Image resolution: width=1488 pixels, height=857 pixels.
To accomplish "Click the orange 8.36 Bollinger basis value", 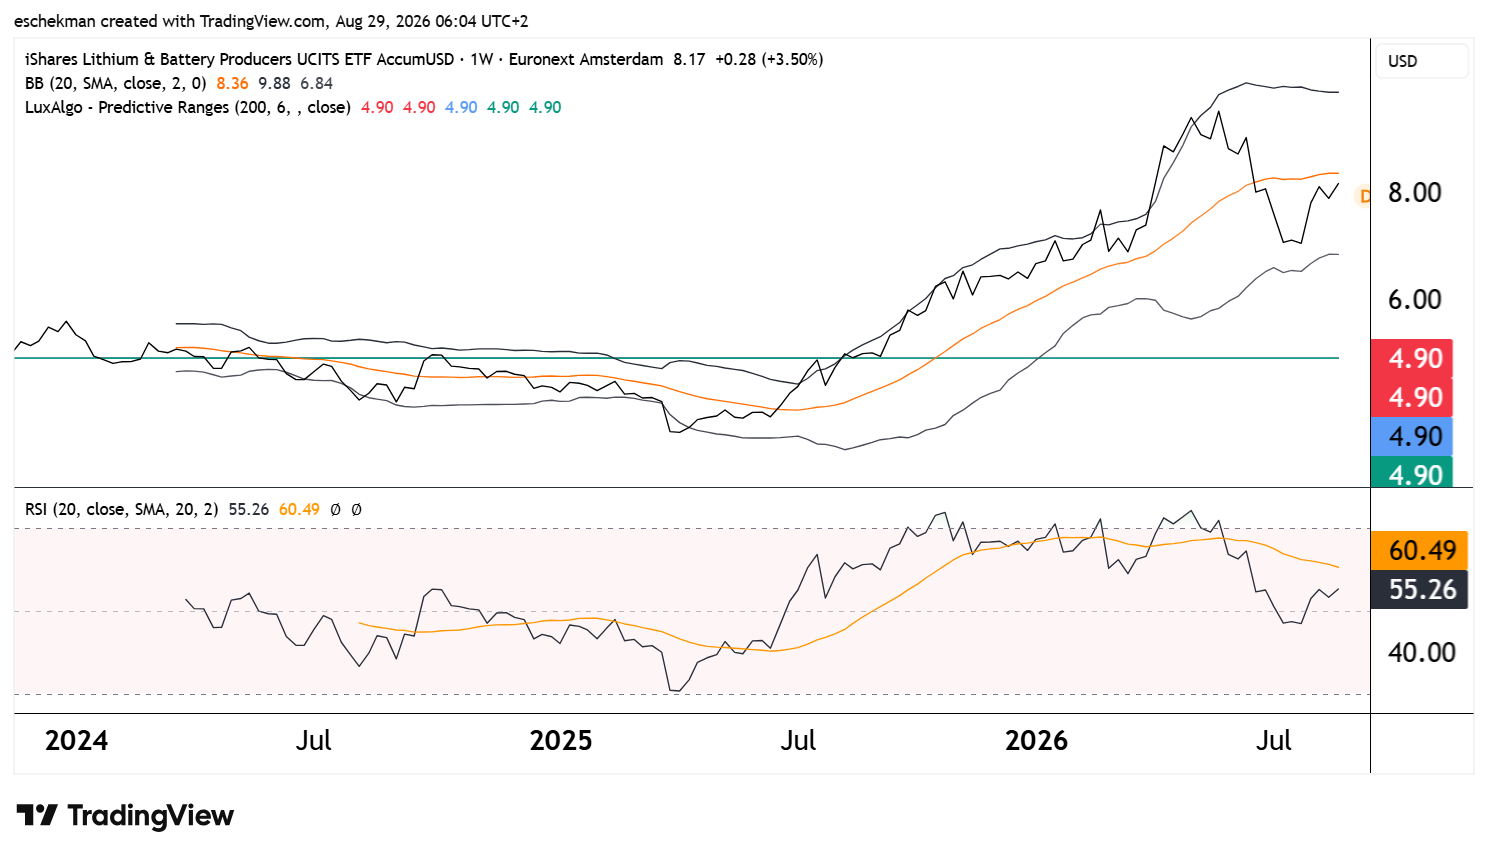I will click(x=232, y=83).
